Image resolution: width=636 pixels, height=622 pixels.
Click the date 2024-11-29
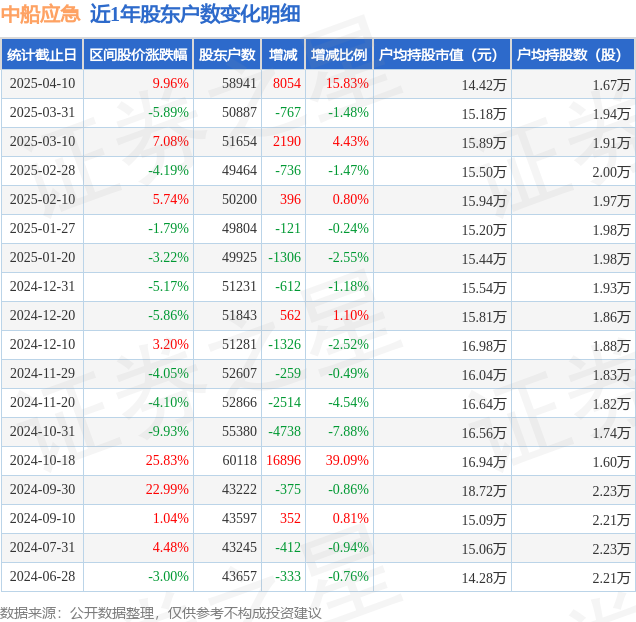[43, 373]
